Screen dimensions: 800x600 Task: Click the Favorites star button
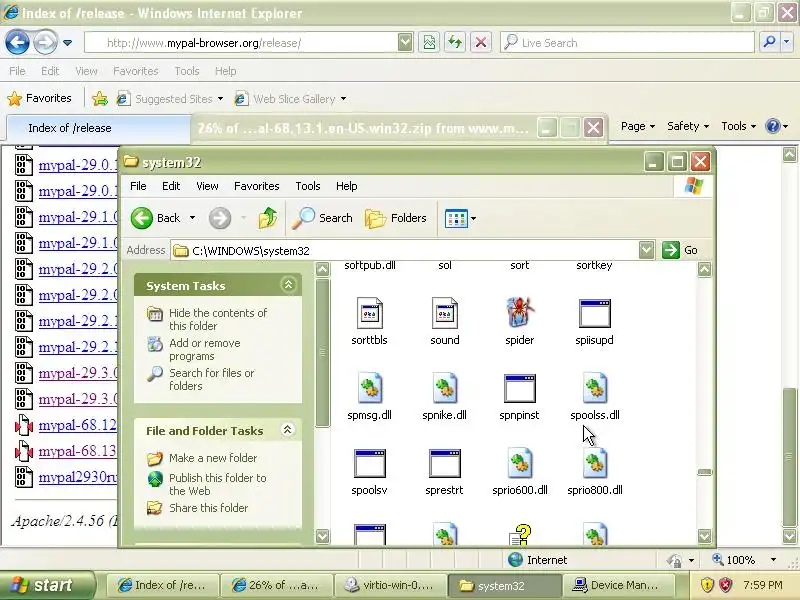point(39,98)
